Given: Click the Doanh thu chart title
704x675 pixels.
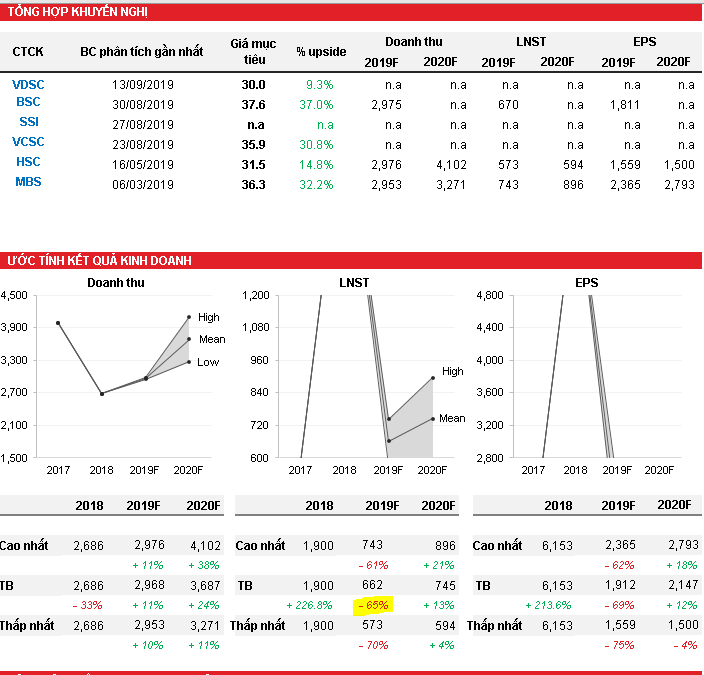Looking at the screenshot, I should [115, 283].
